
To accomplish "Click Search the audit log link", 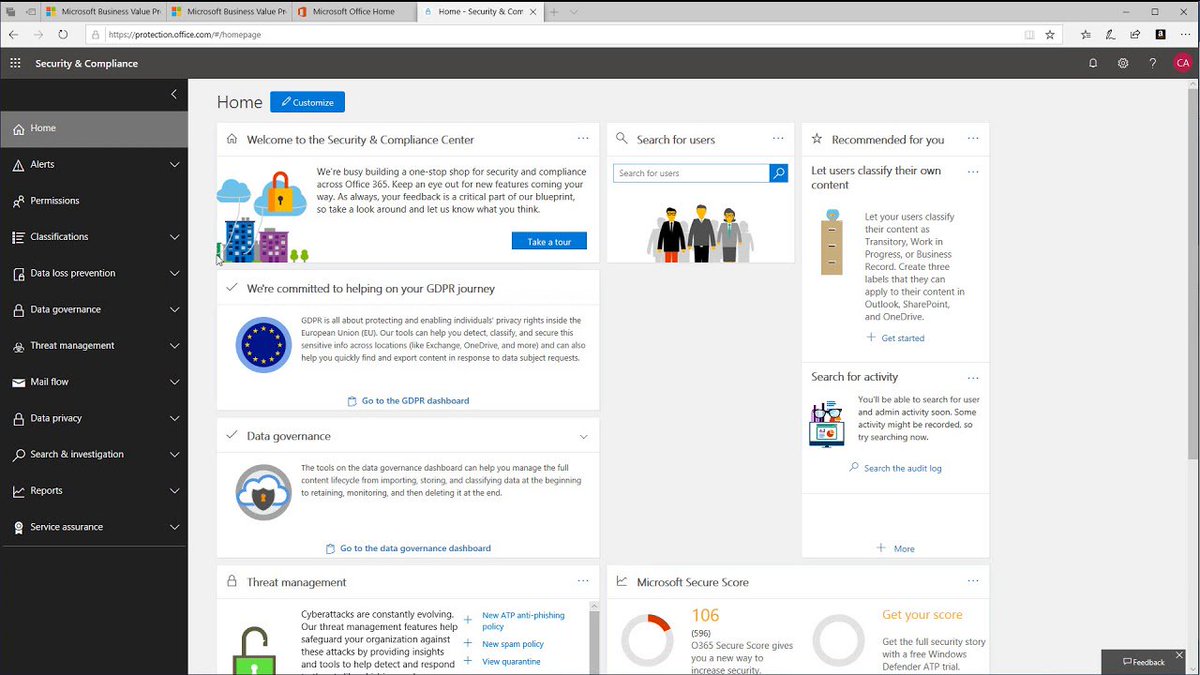I will (895, 468).
